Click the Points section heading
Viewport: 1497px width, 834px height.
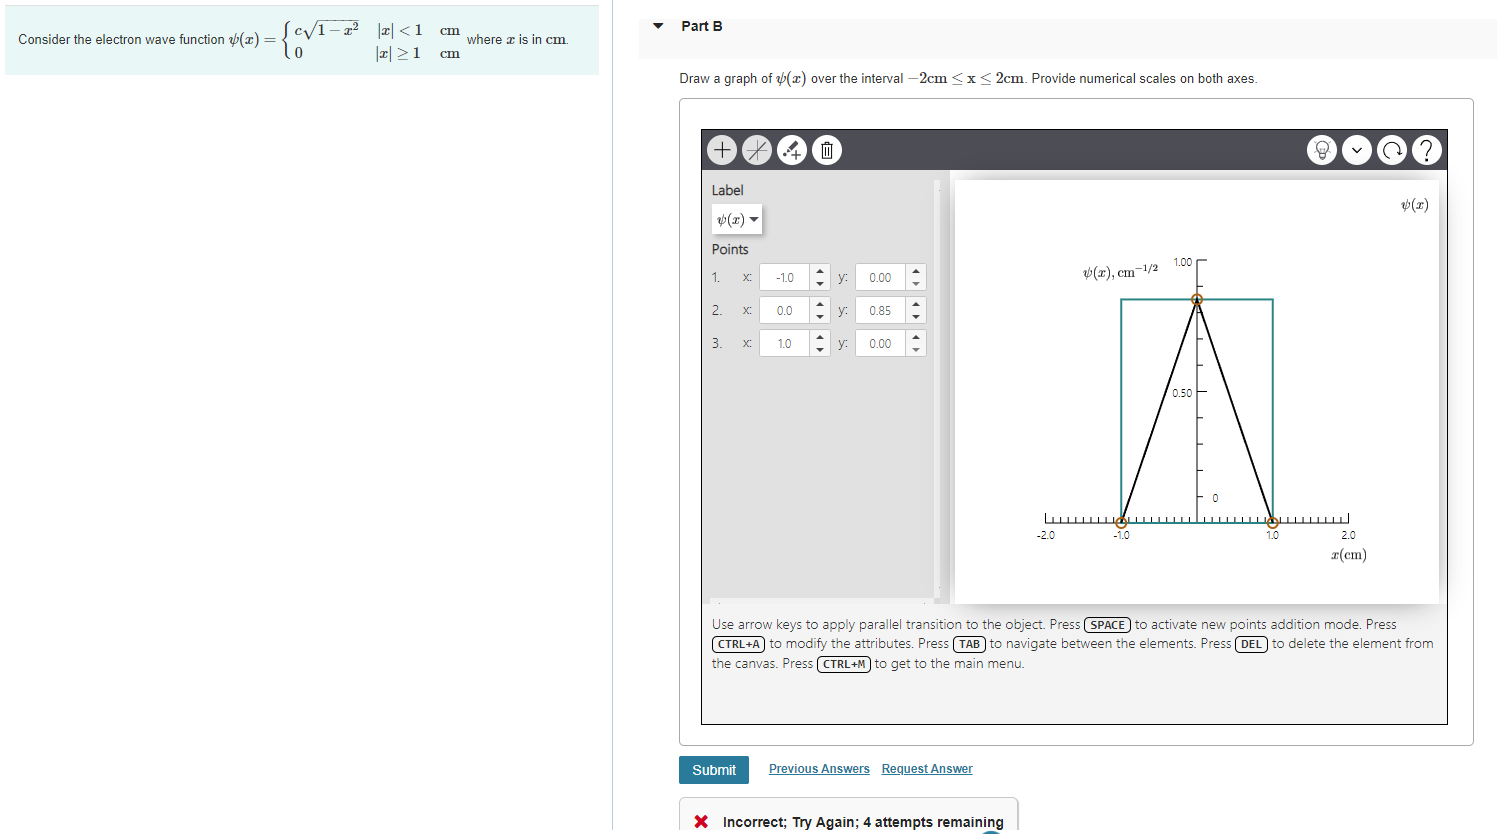[730, 249]
